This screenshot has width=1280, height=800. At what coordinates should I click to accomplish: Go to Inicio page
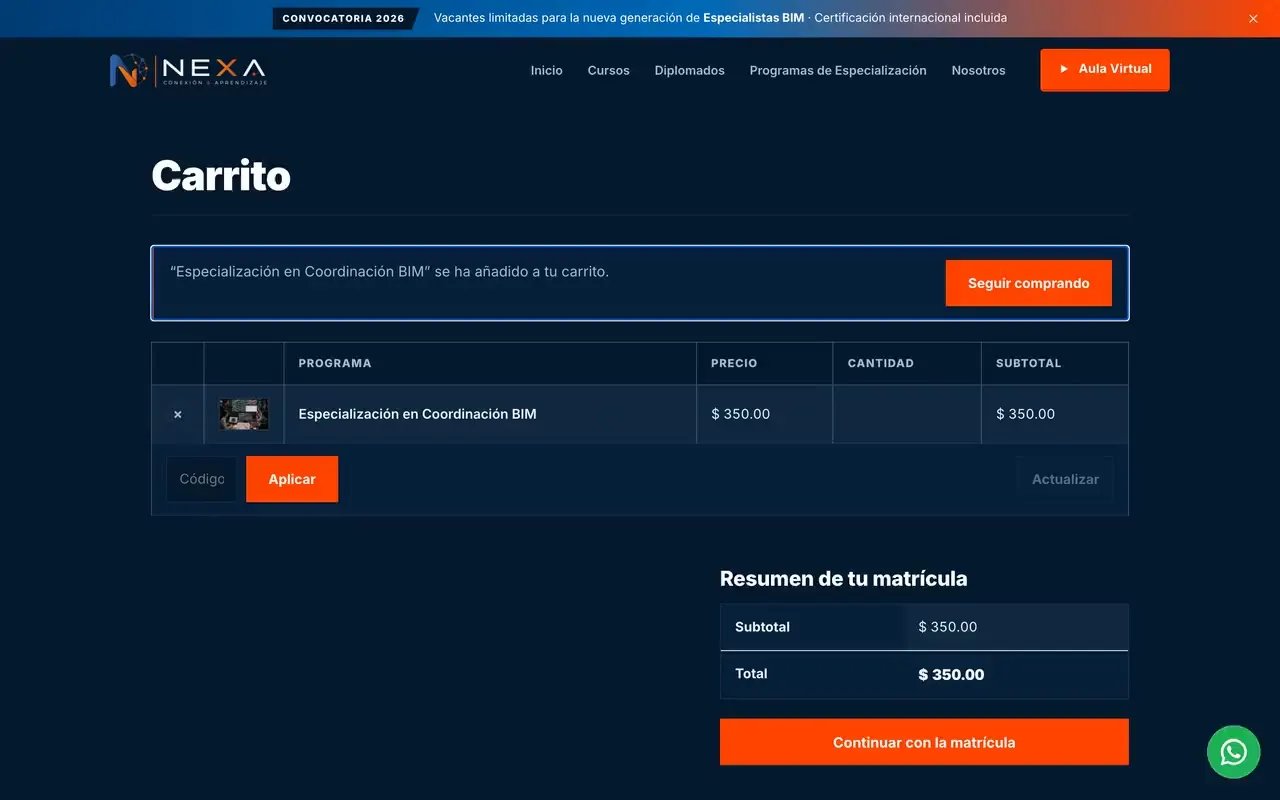[547, 70]
